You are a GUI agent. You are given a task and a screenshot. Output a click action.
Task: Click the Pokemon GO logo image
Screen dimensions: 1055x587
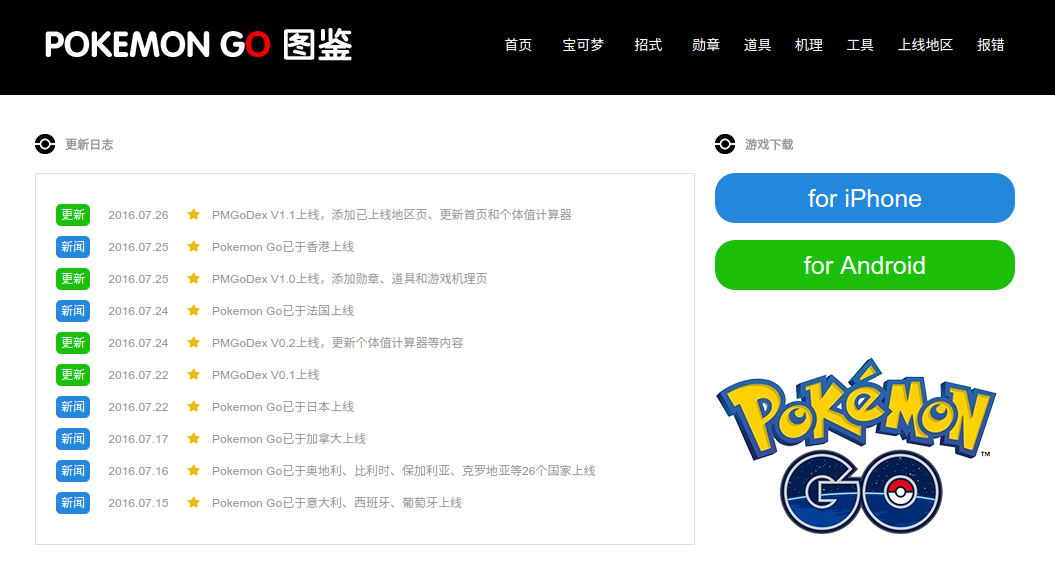click(856, 446)
